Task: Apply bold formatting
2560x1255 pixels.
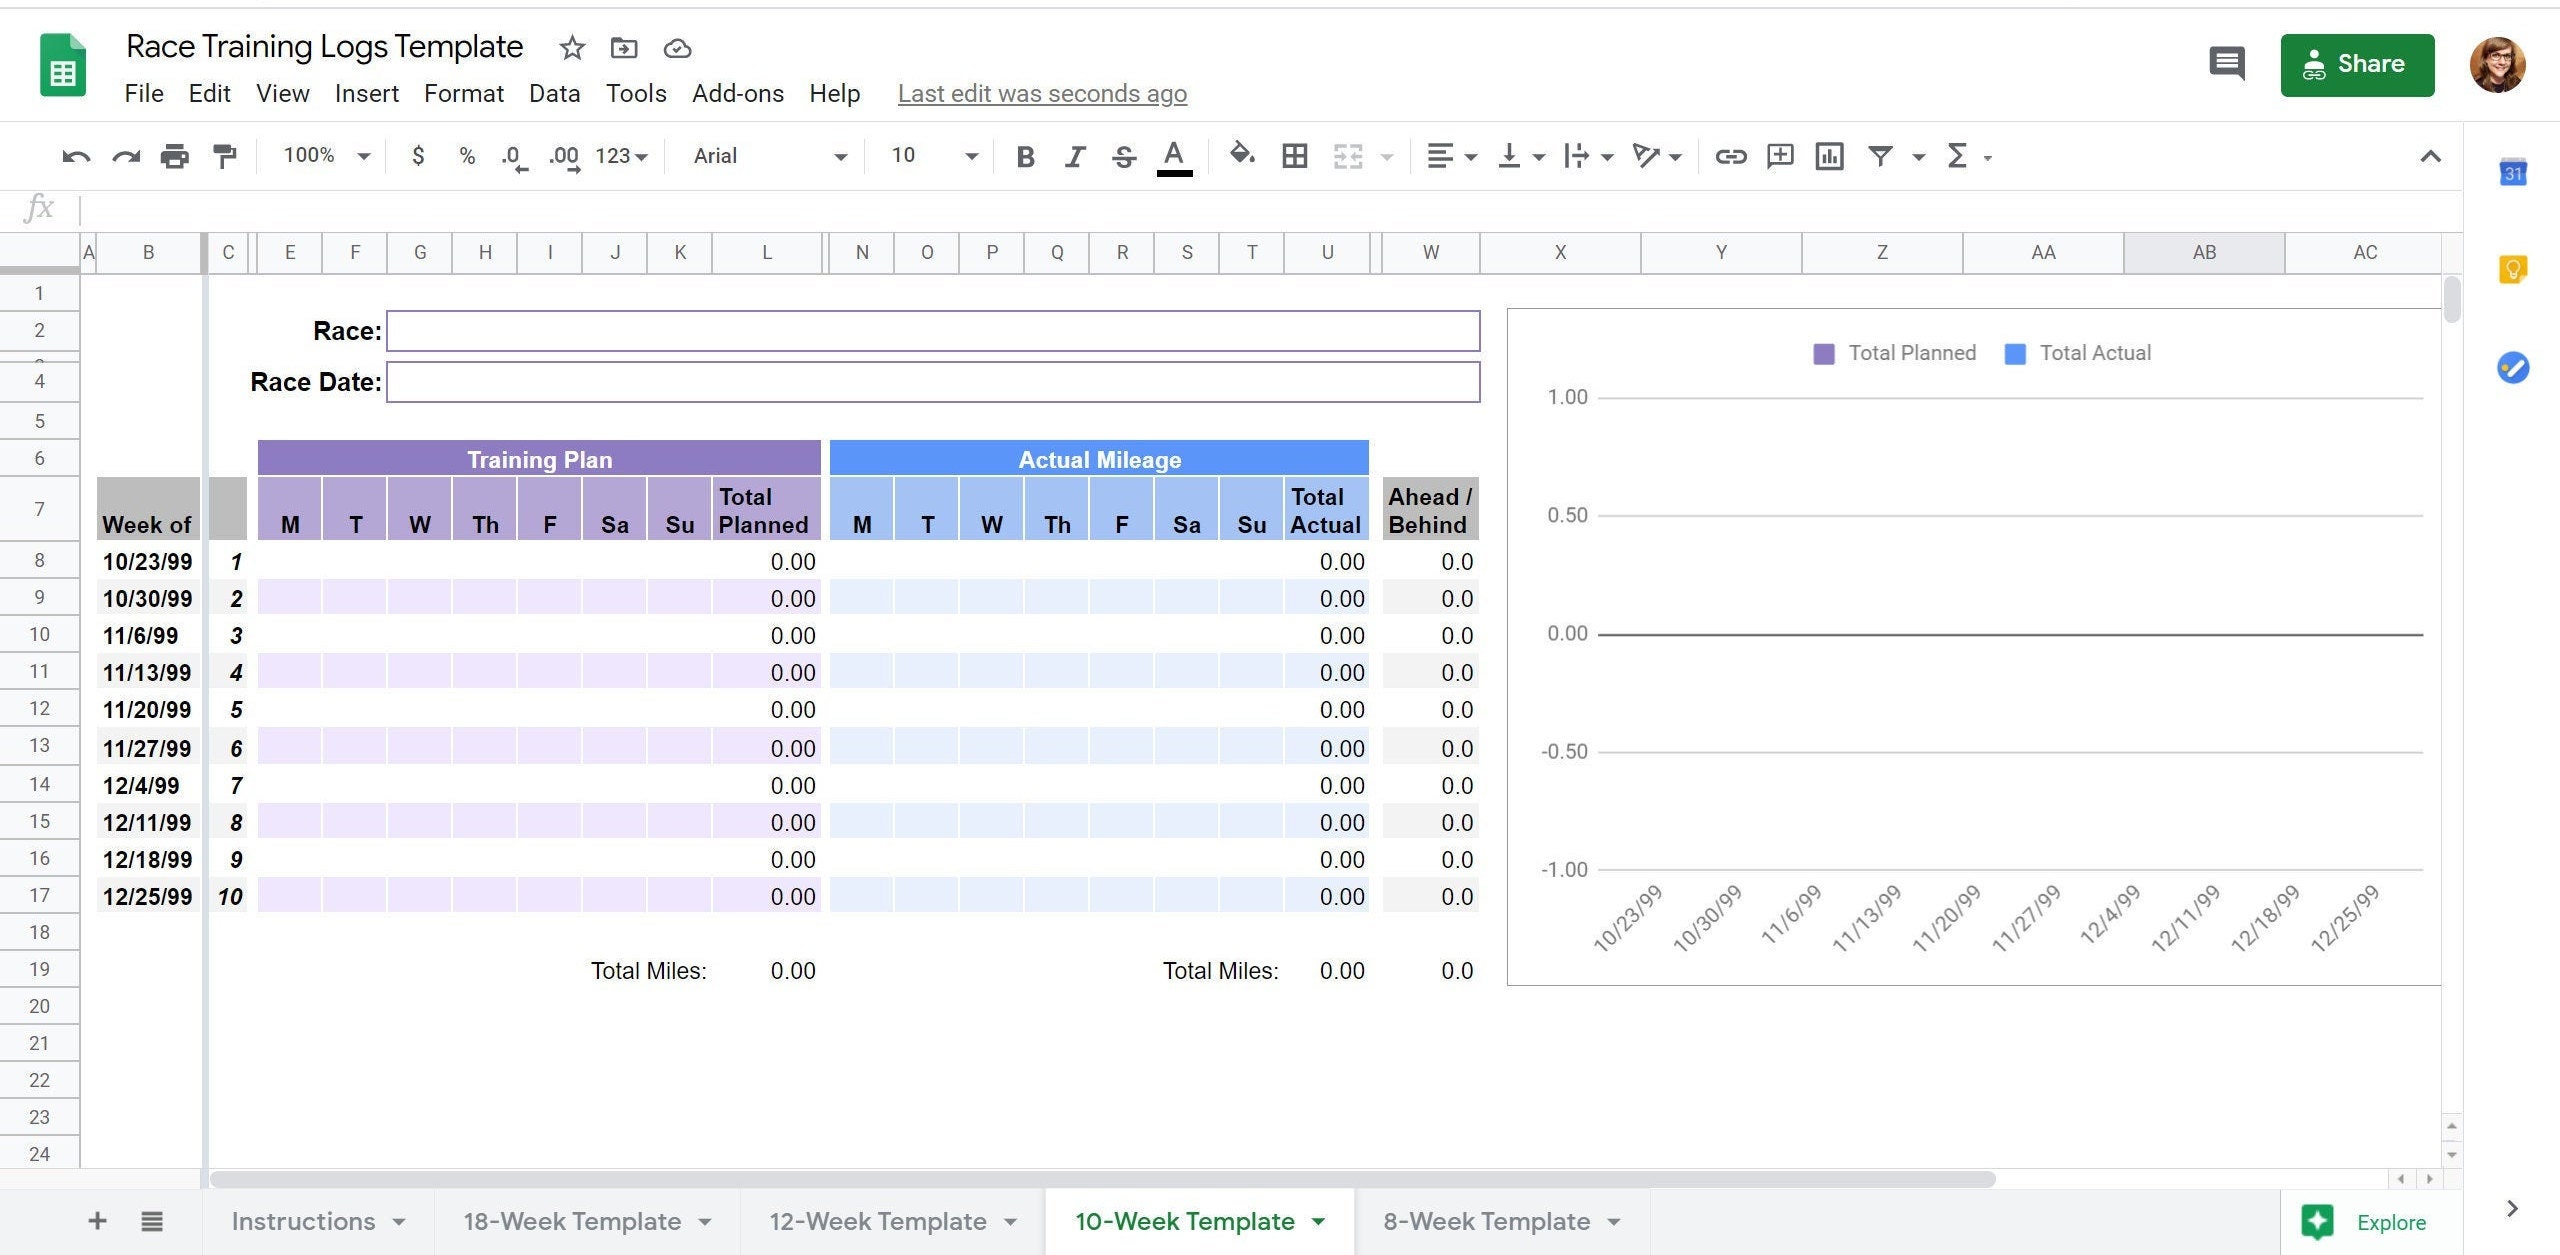Action: 1024,156
